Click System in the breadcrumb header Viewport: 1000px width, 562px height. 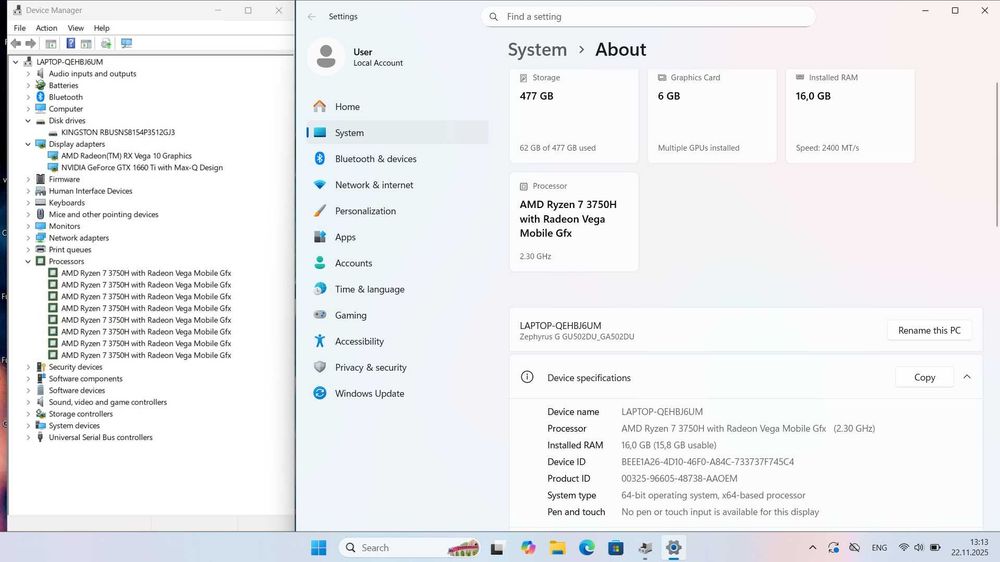[537, 50]
